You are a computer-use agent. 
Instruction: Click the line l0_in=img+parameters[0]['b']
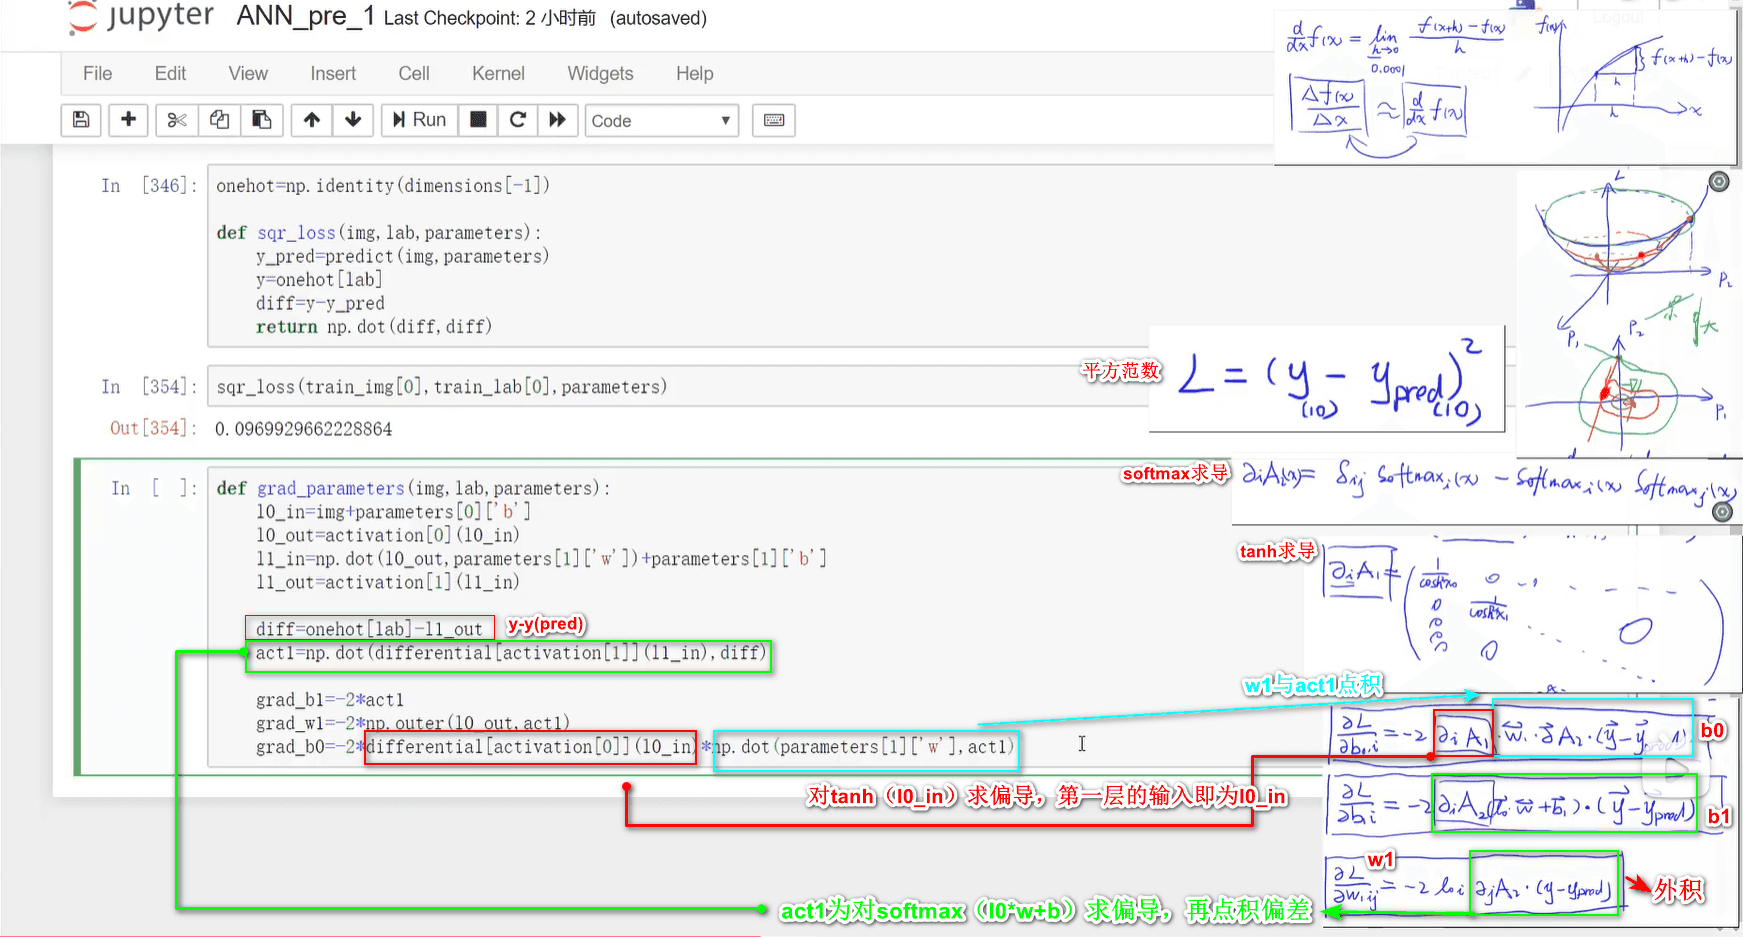393,512
